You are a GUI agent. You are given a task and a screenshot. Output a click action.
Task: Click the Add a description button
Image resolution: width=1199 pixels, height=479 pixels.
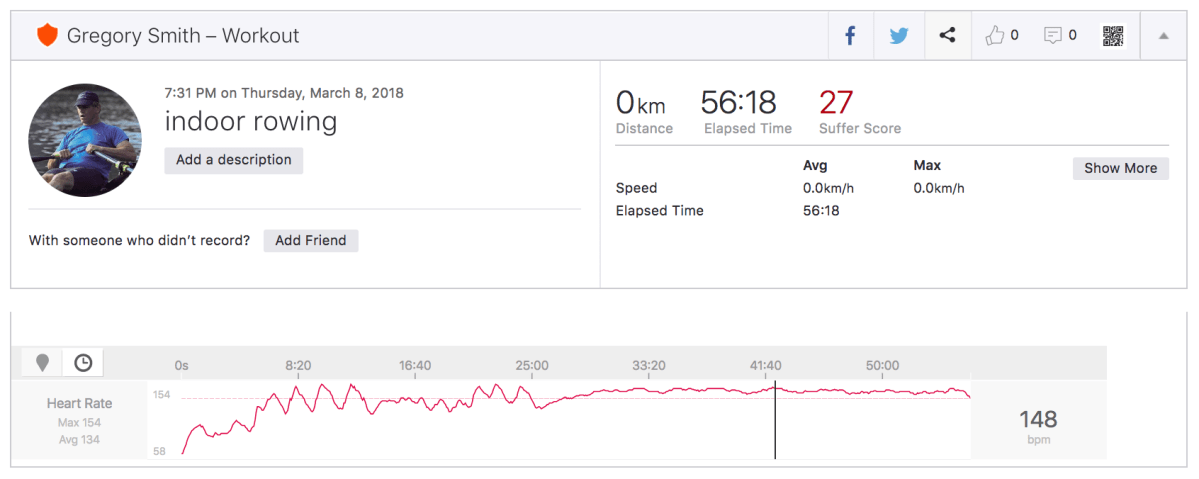point(234,160)
